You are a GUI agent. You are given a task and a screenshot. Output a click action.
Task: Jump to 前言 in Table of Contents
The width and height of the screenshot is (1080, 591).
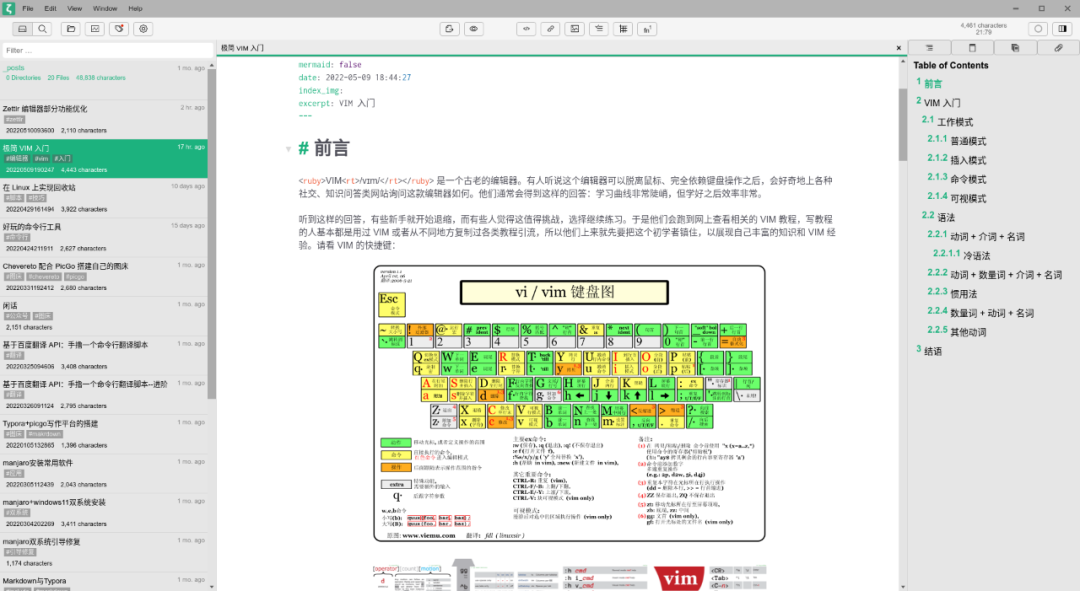coord(933,83)
